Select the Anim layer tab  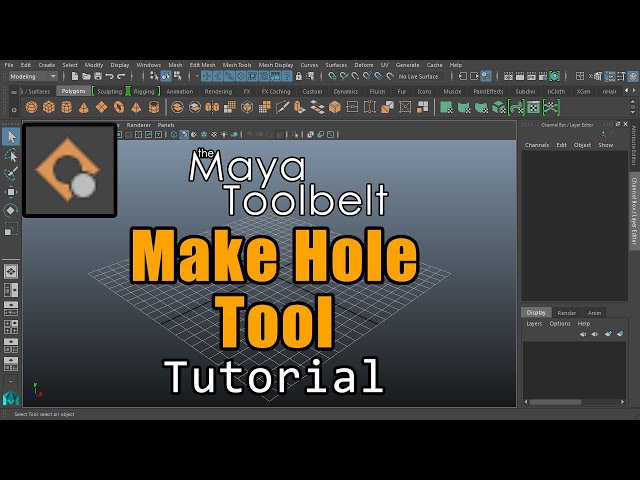[594, 313]
